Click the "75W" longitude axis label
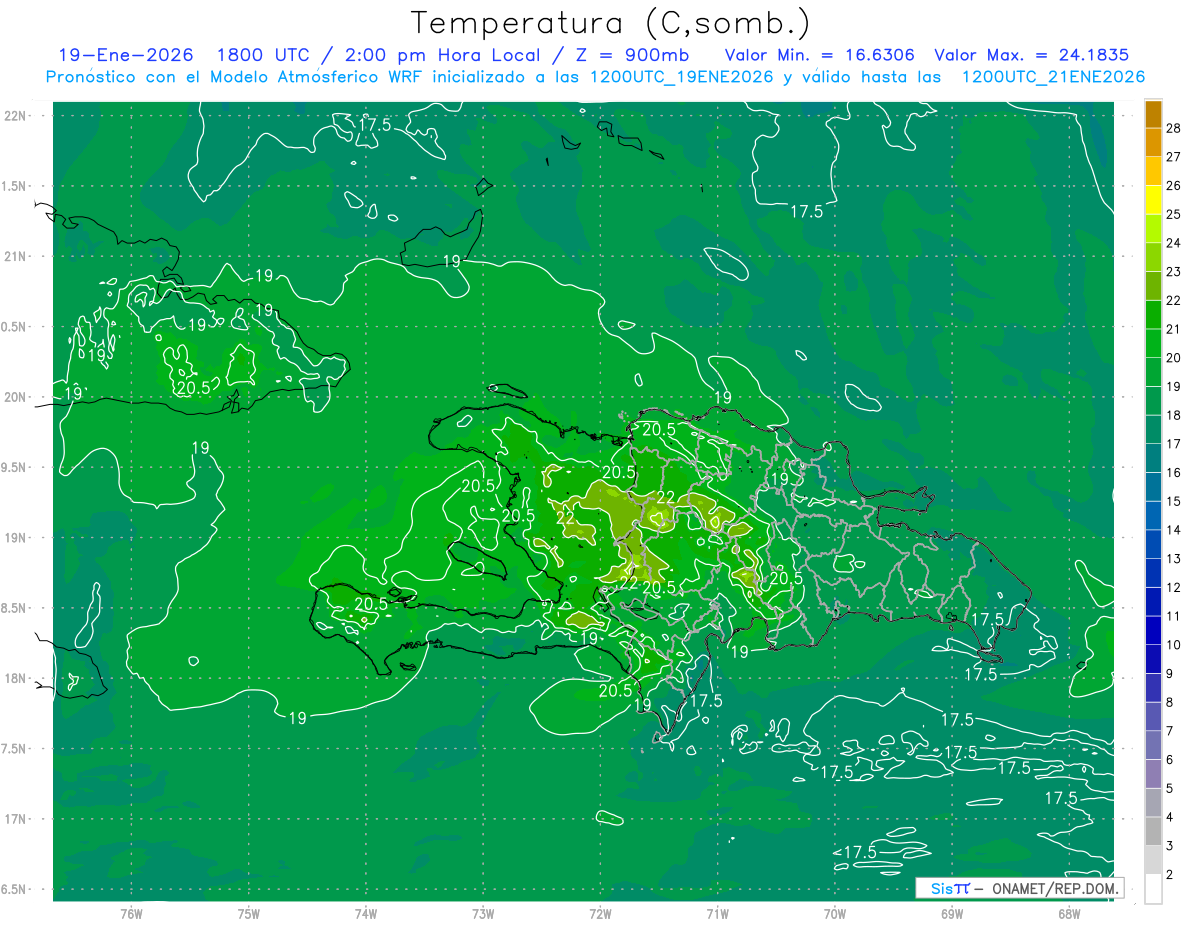 249,914
